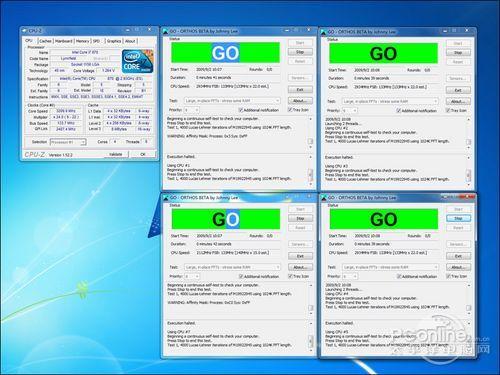Open the Selection Processor #1 dropdown in CPU-Z
Image resolution: width=500 pixels, height=375 pixels.
[68, 142]
